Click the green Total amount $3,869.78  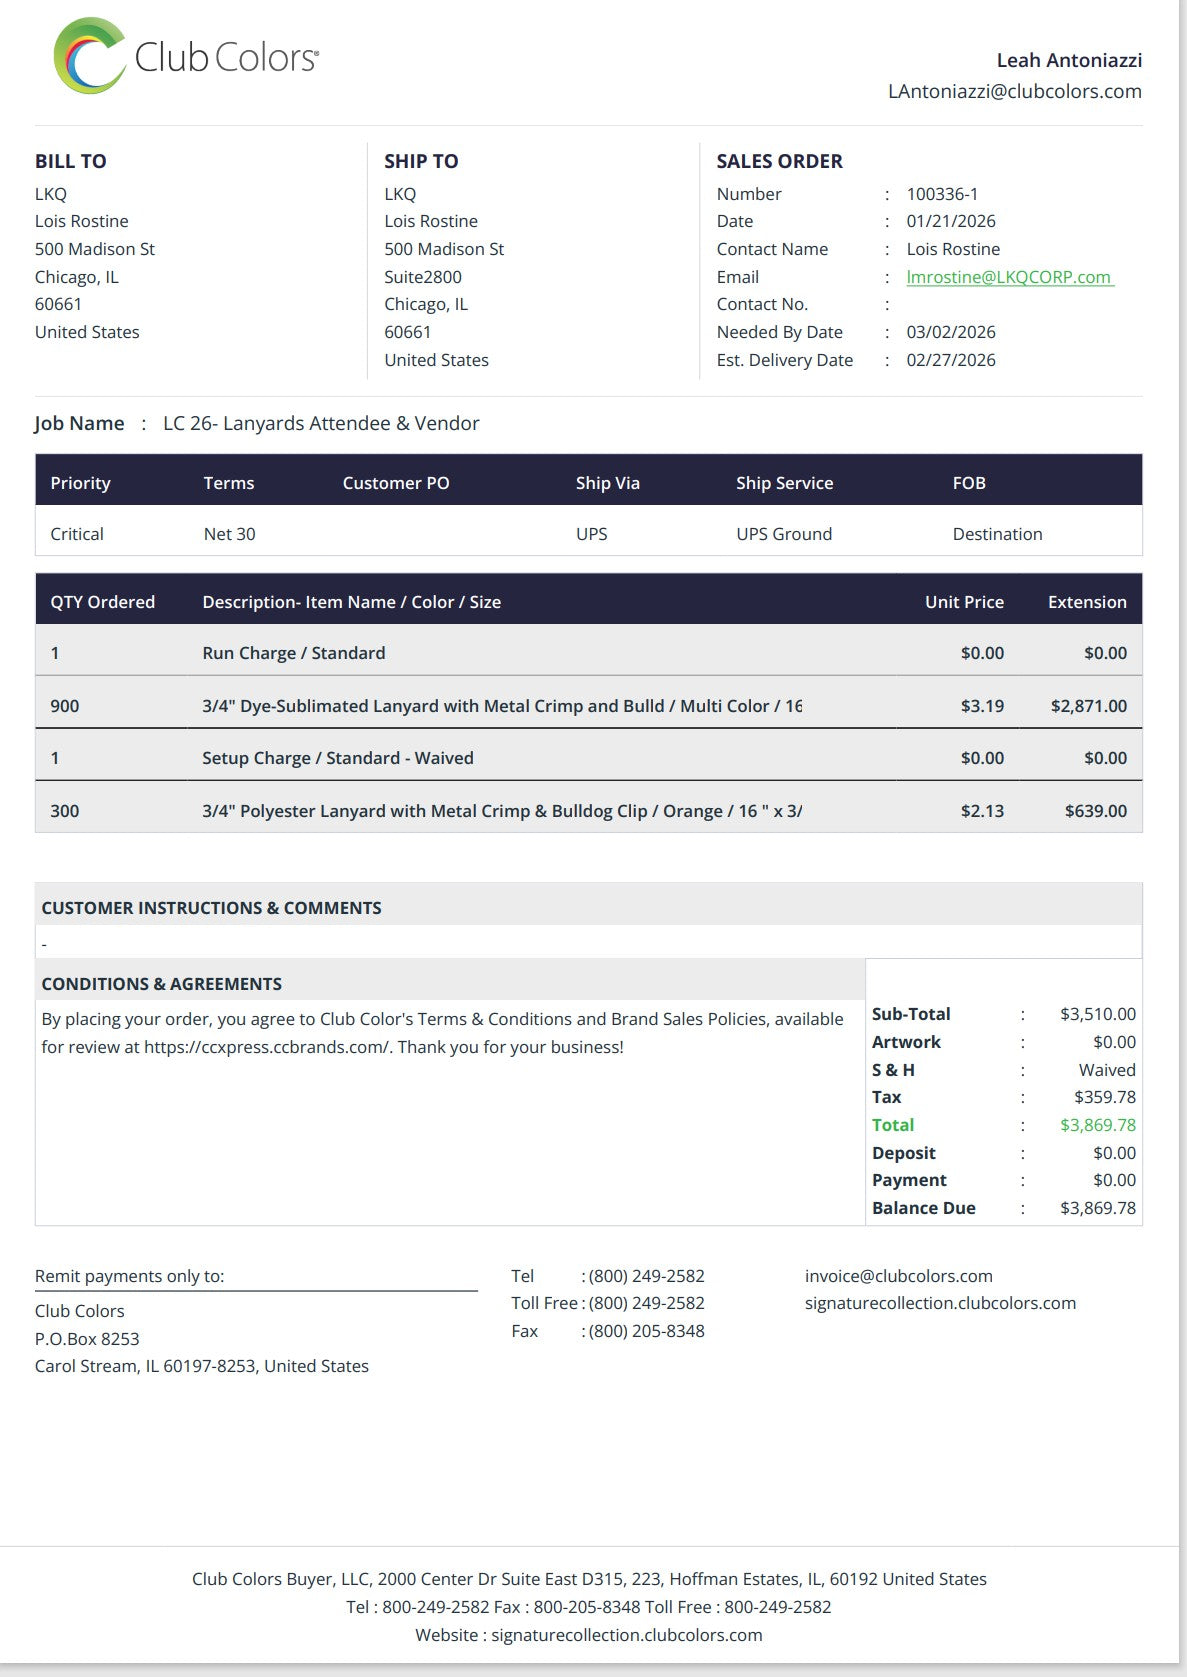click(x=1097, y=1125)
